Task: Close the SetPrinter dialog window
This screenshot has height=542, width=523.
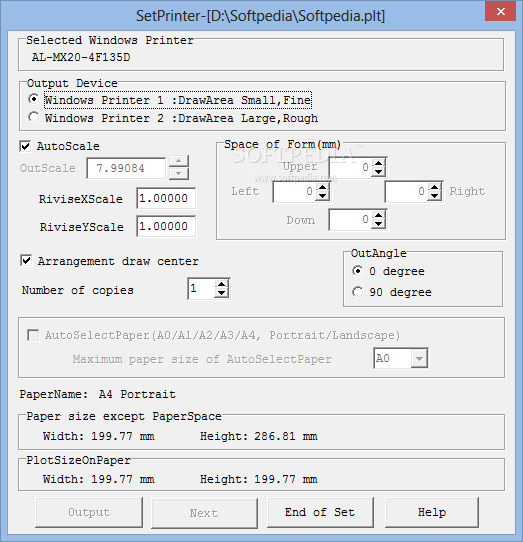Action: point(501,12)
